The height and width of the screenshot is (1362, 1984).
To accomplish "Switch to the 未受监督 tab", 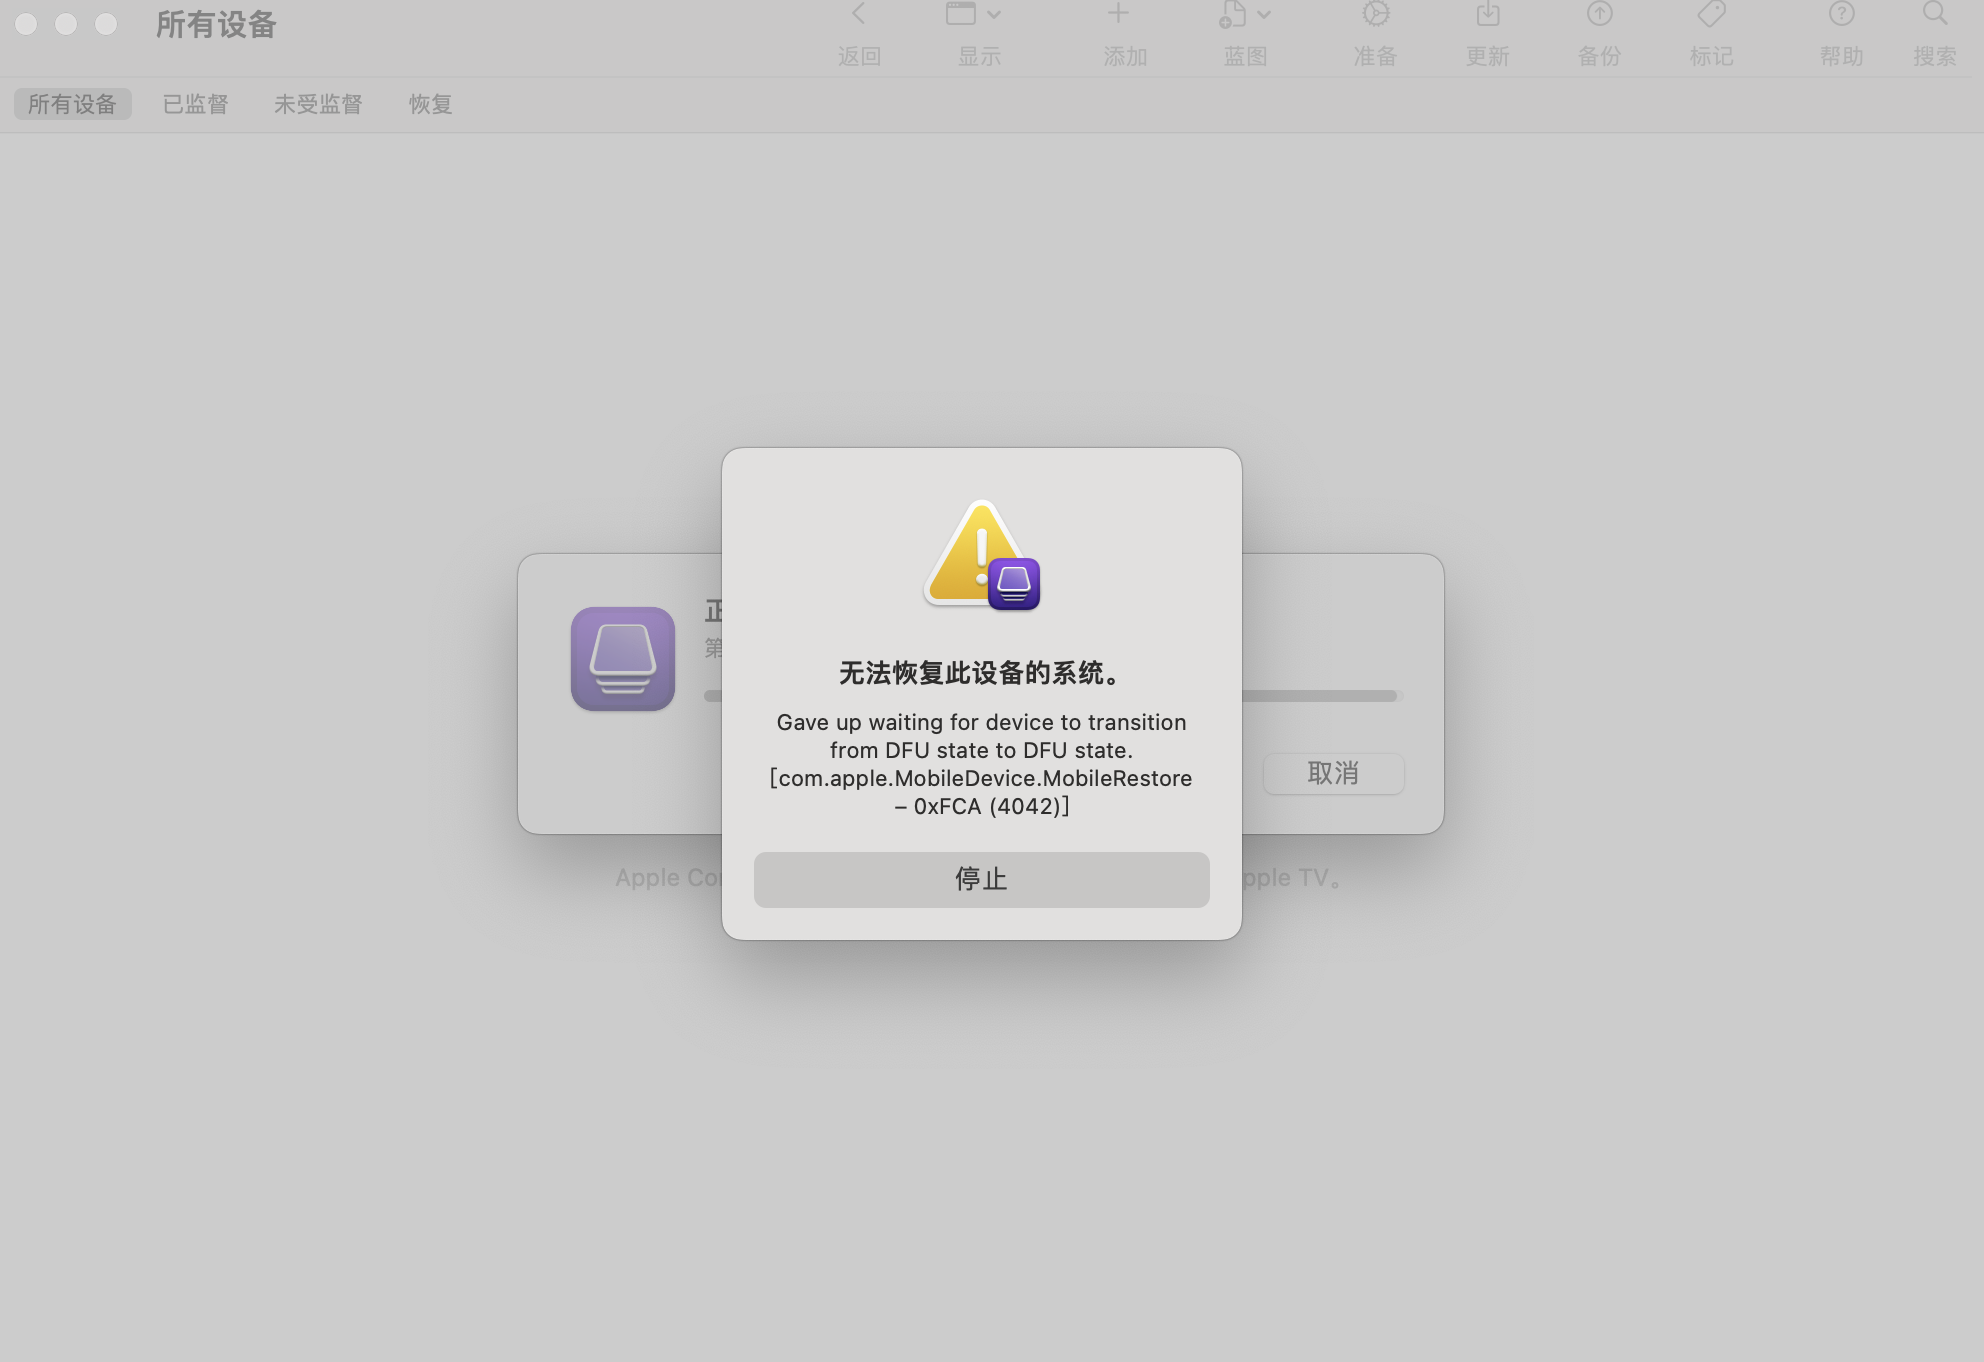I will tap(318, 104).
